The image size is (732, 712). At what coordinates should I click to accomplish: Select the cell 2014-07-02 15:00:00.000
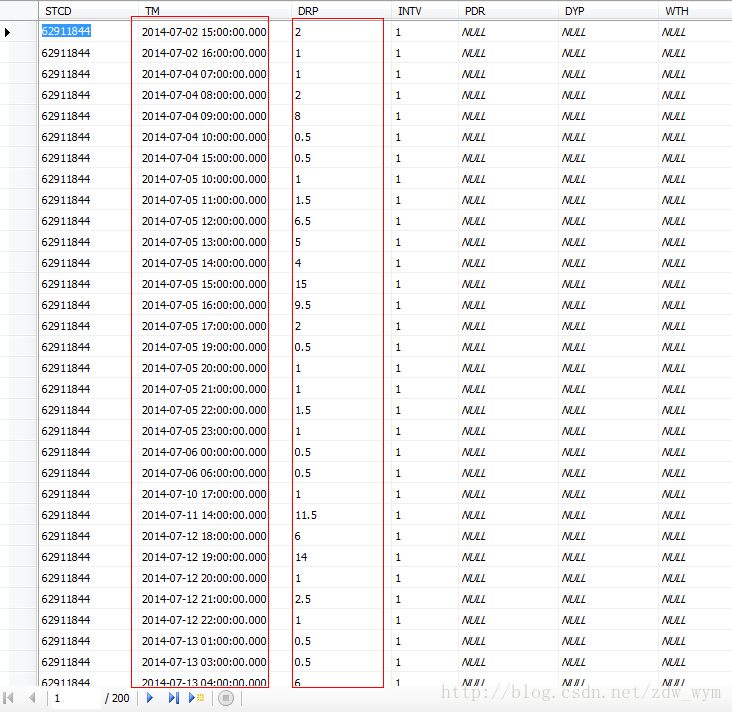tap(204, 32)
